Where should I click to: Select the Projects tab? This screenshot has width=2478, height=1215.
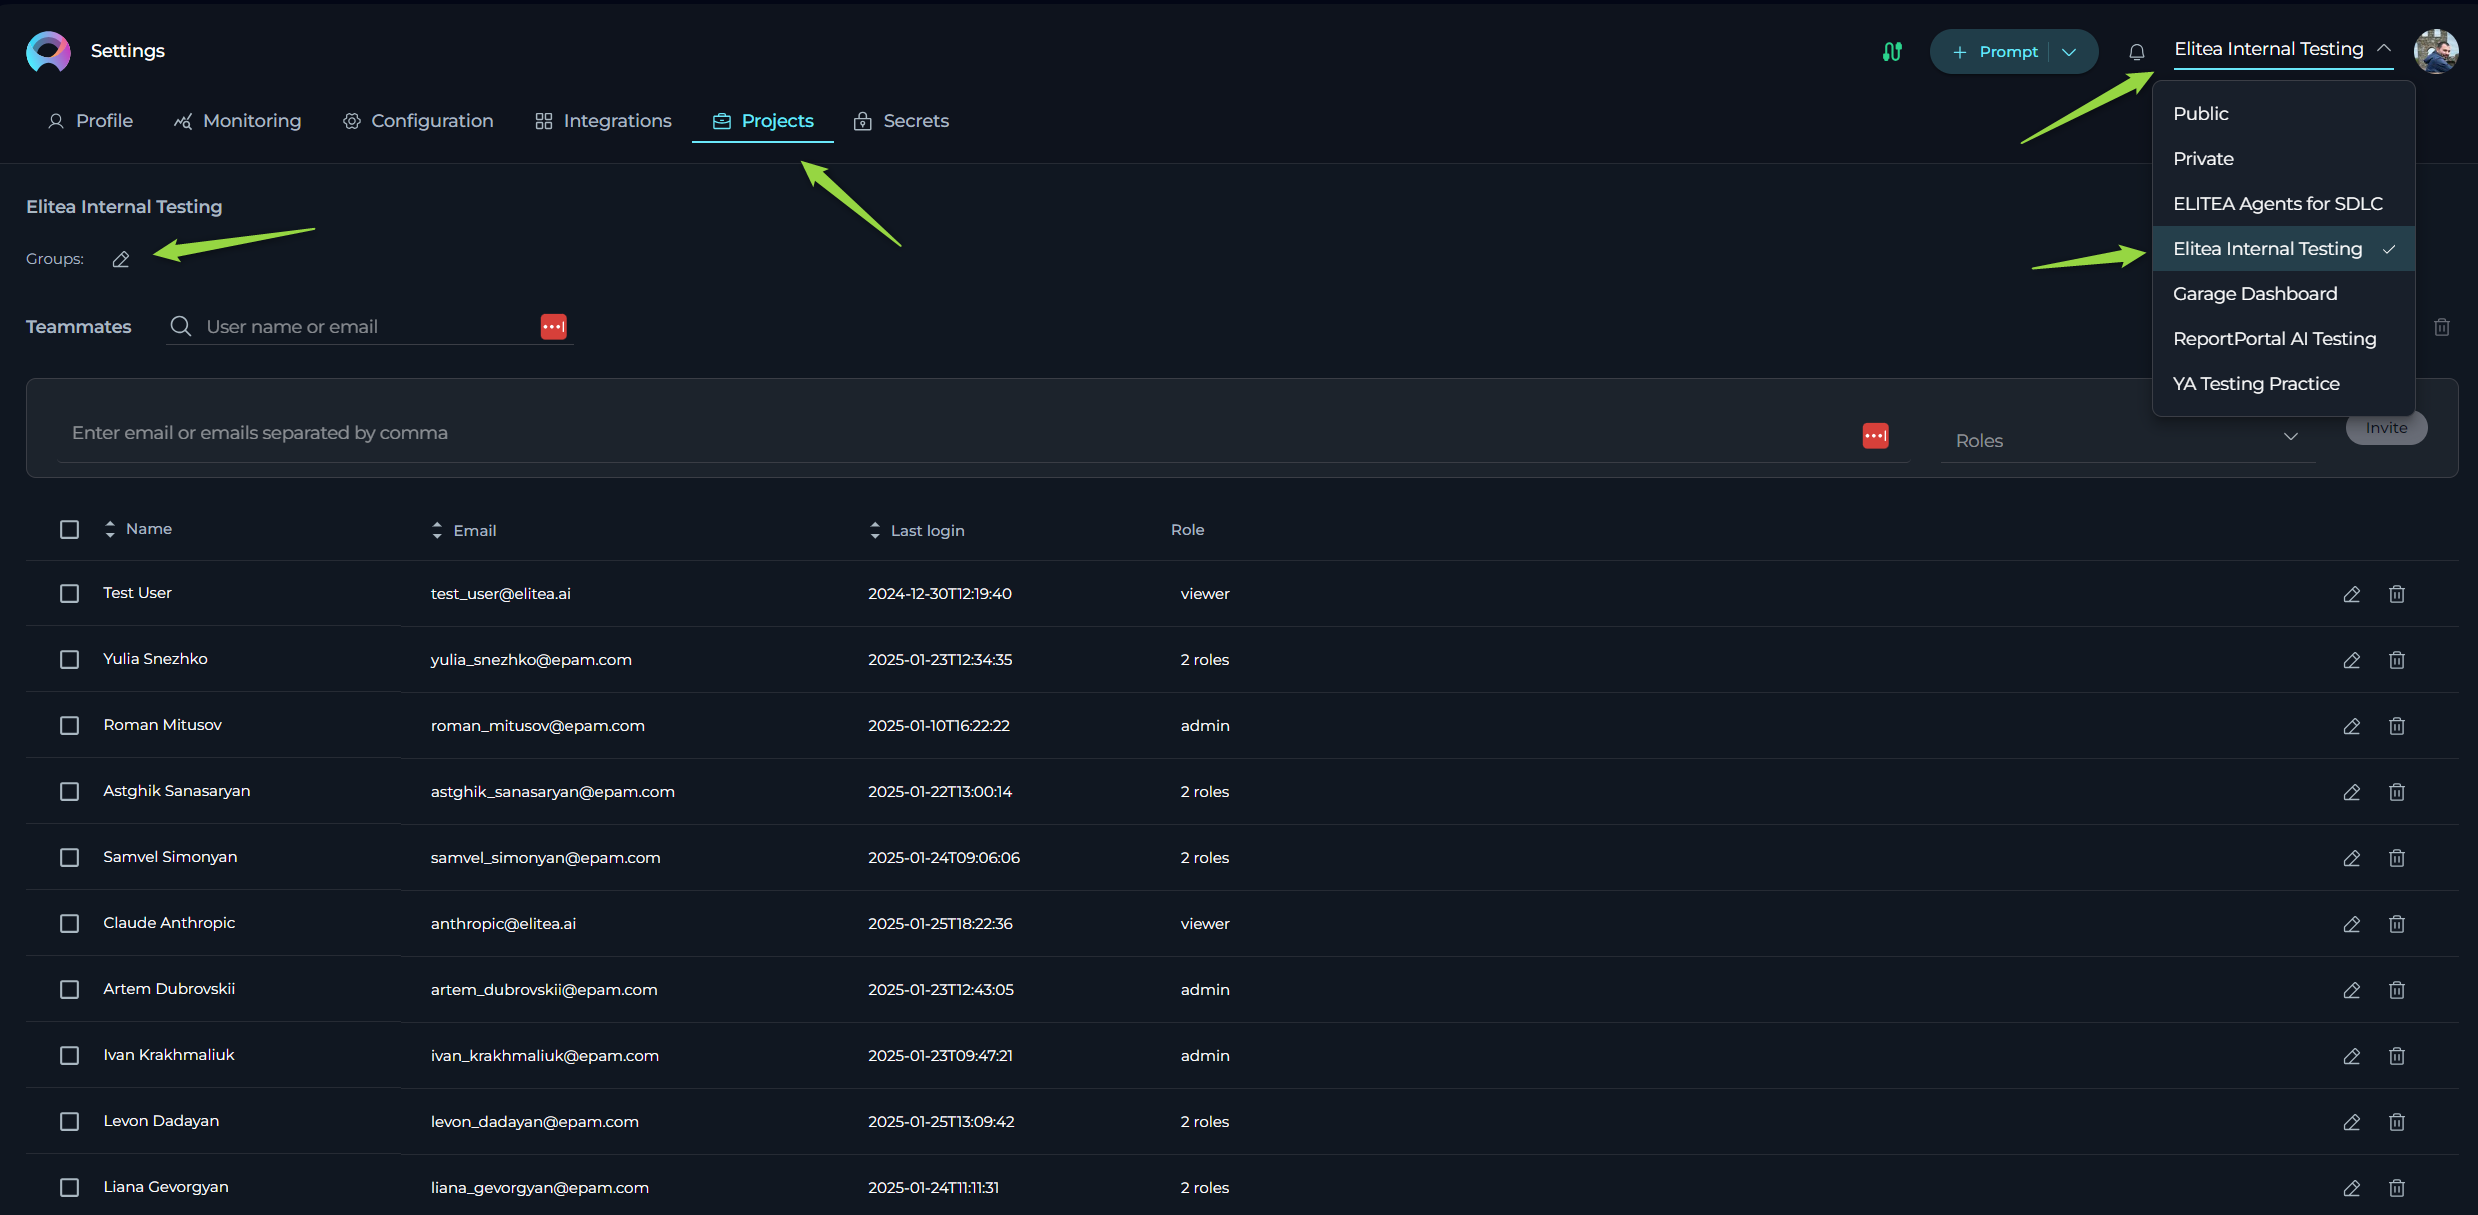(x=763, y=121)
